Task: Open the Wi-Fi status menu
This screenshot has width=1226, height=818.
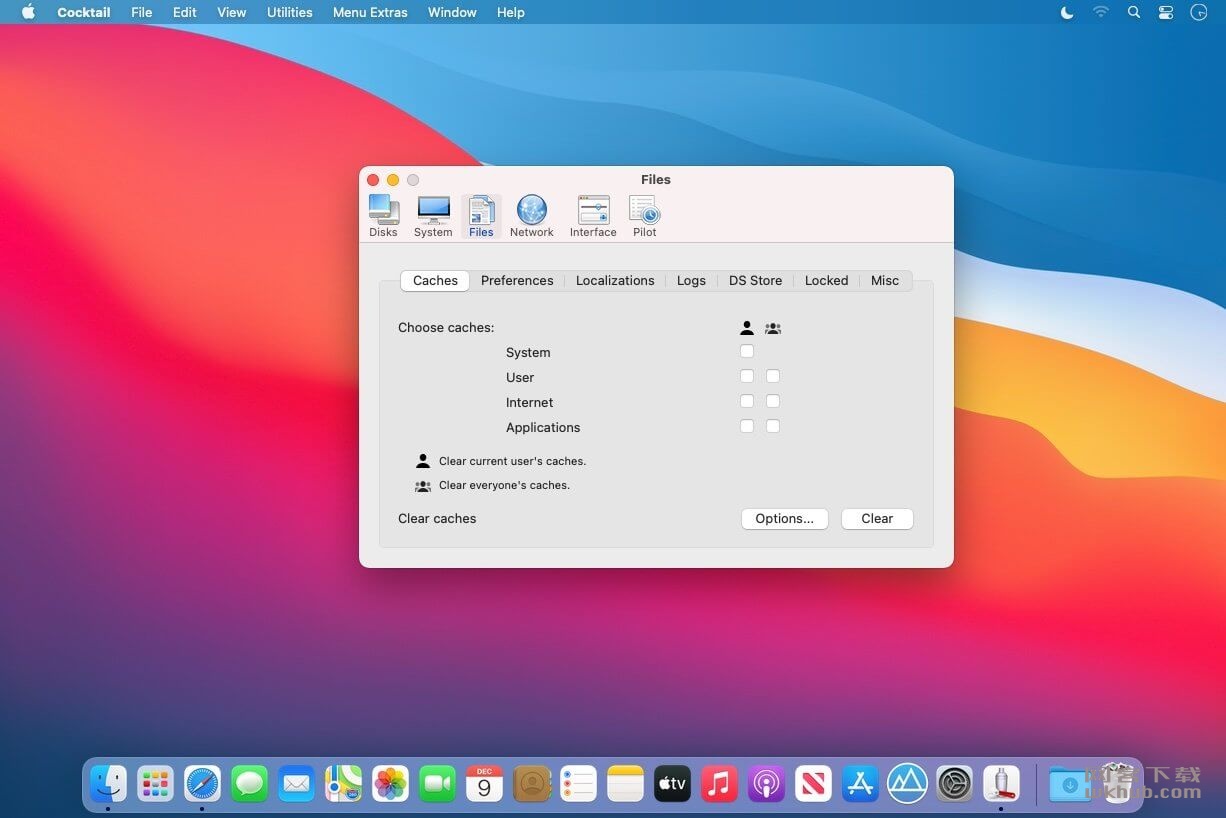Action: click(x=1101, y=12)
